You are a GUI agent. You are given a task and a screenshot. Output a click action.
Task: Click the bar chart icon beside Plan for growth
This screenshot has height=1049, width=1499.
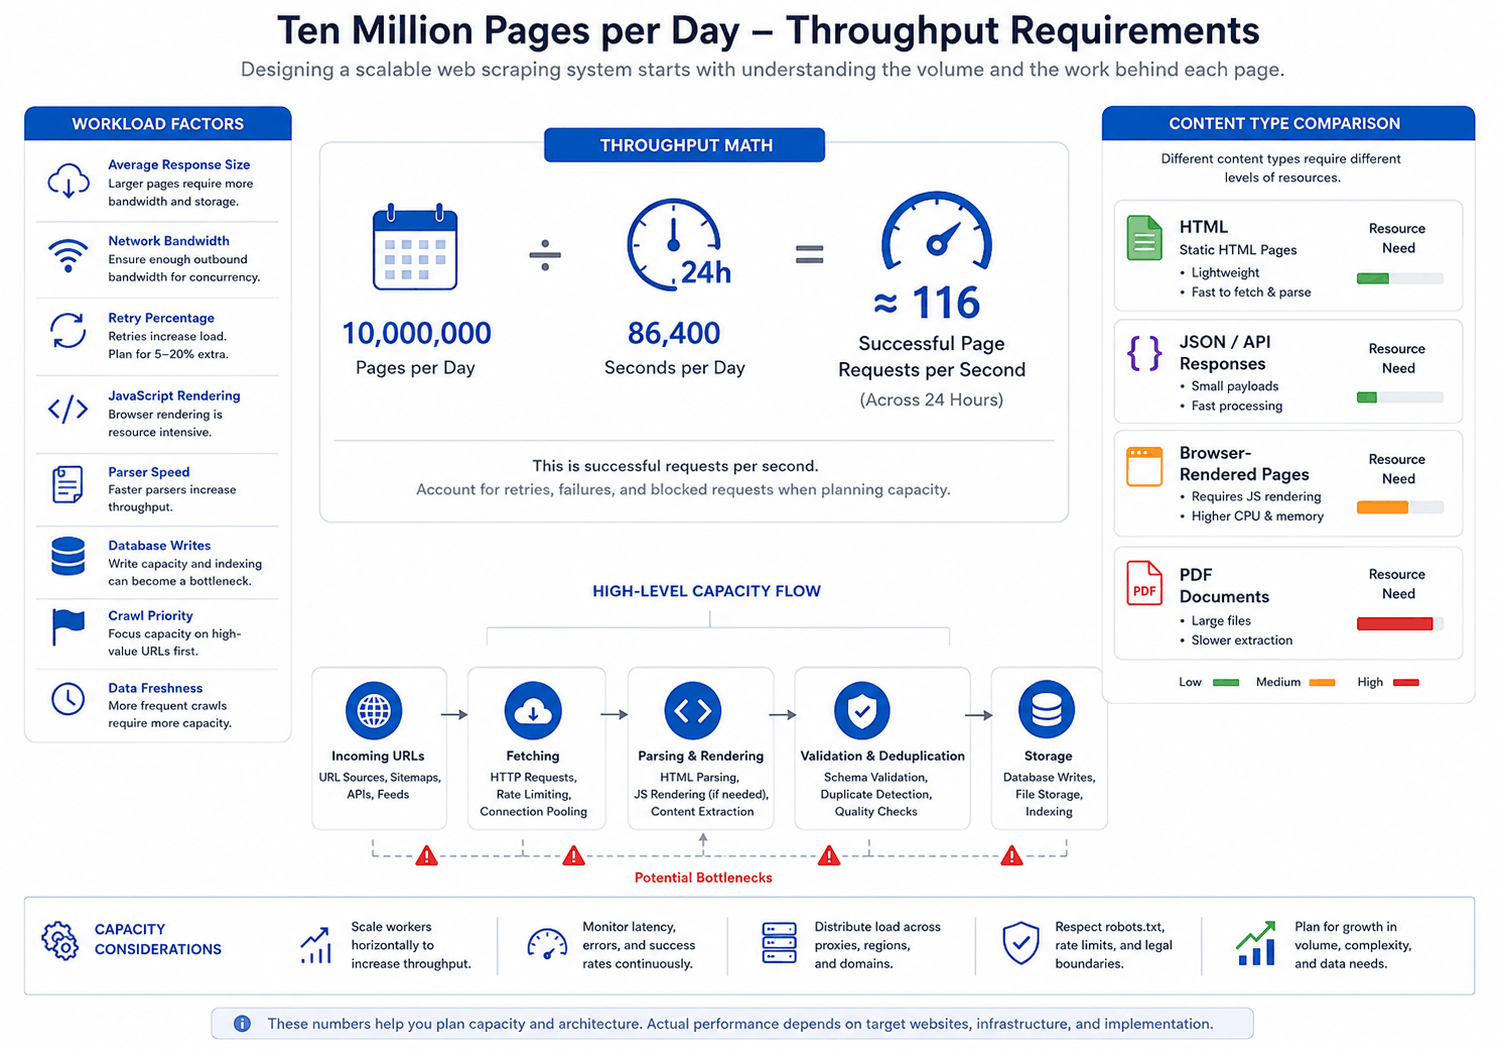[1256, 943]
